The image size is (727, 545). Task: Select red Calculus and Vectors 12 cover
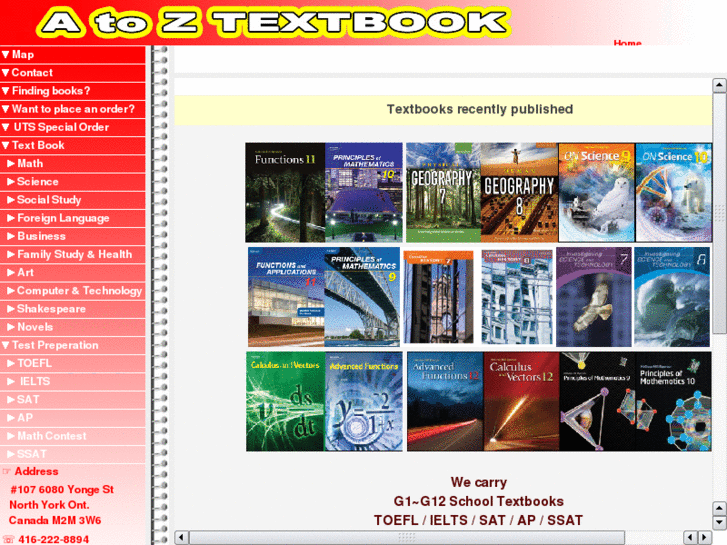click(x=522, y=401)
